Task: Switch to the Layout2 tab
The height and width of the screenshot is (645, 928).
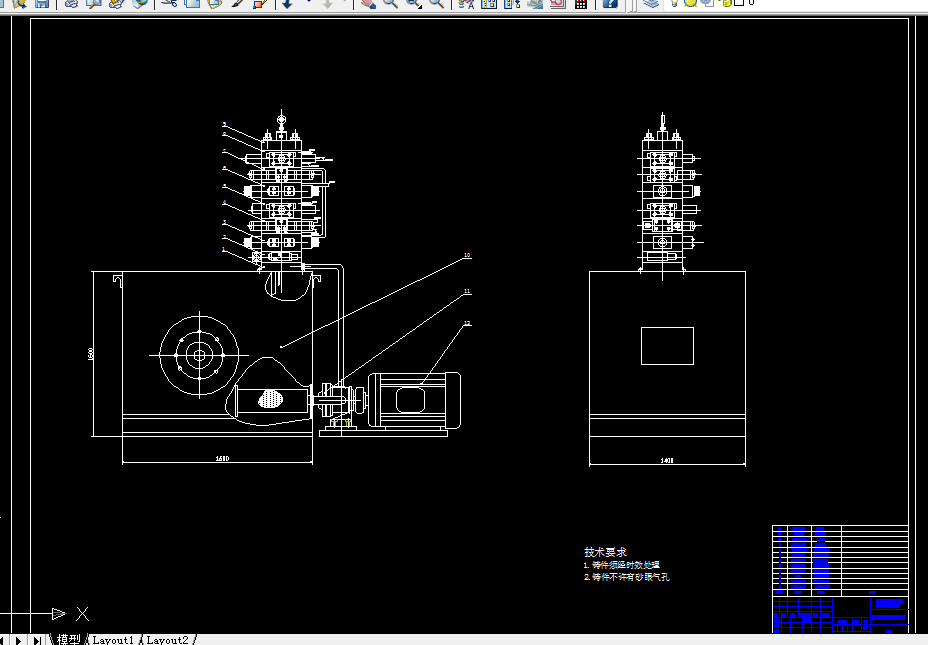Action: (167, 640)
